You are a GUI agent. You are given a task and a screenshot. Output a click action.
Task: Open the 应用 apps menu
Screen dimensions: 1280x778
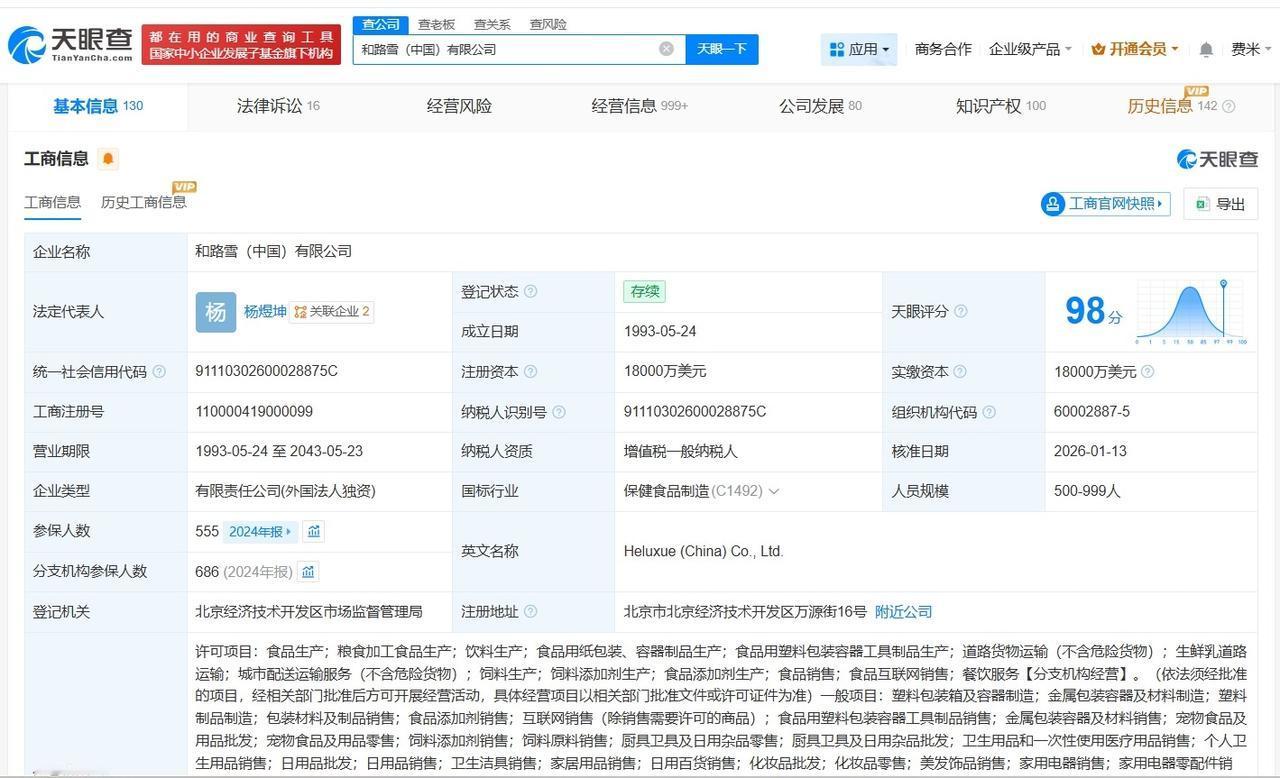[x=859, y=49]
